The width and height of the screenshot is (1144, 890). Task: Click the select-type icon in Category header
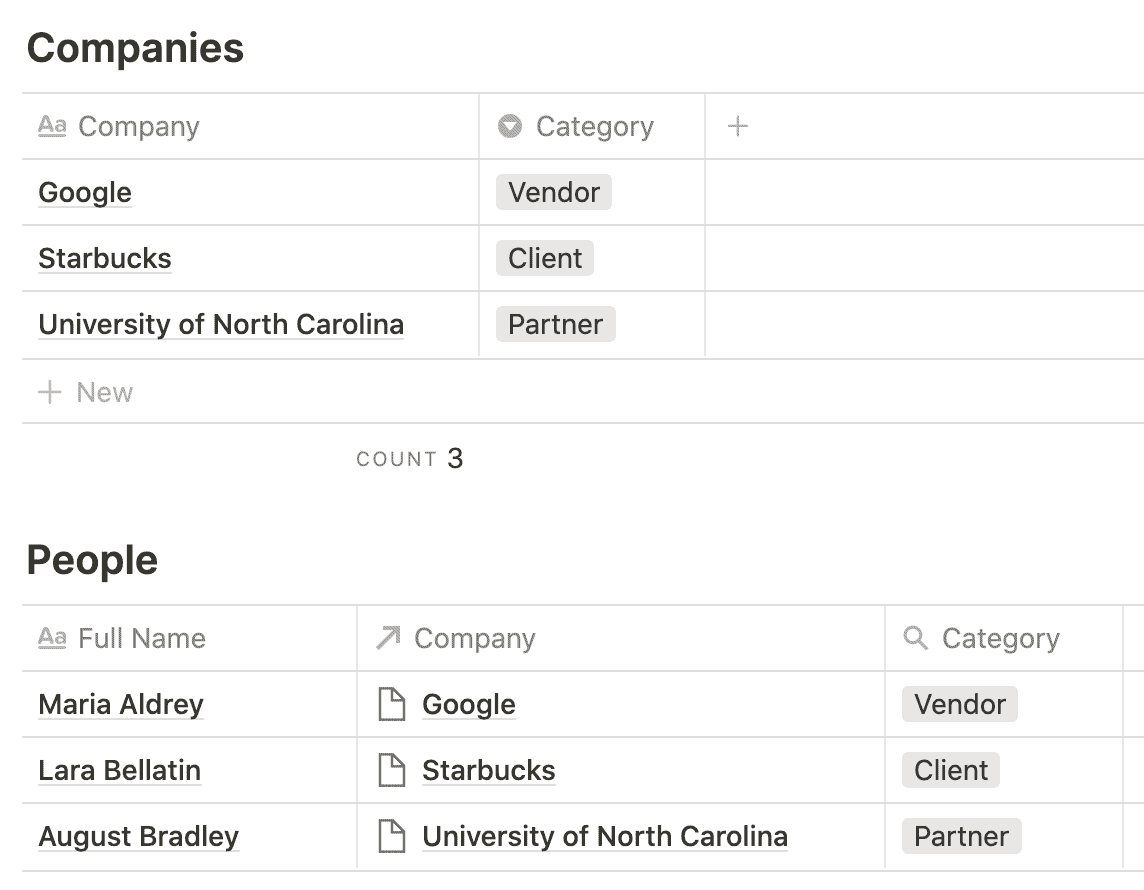point(510,127)
